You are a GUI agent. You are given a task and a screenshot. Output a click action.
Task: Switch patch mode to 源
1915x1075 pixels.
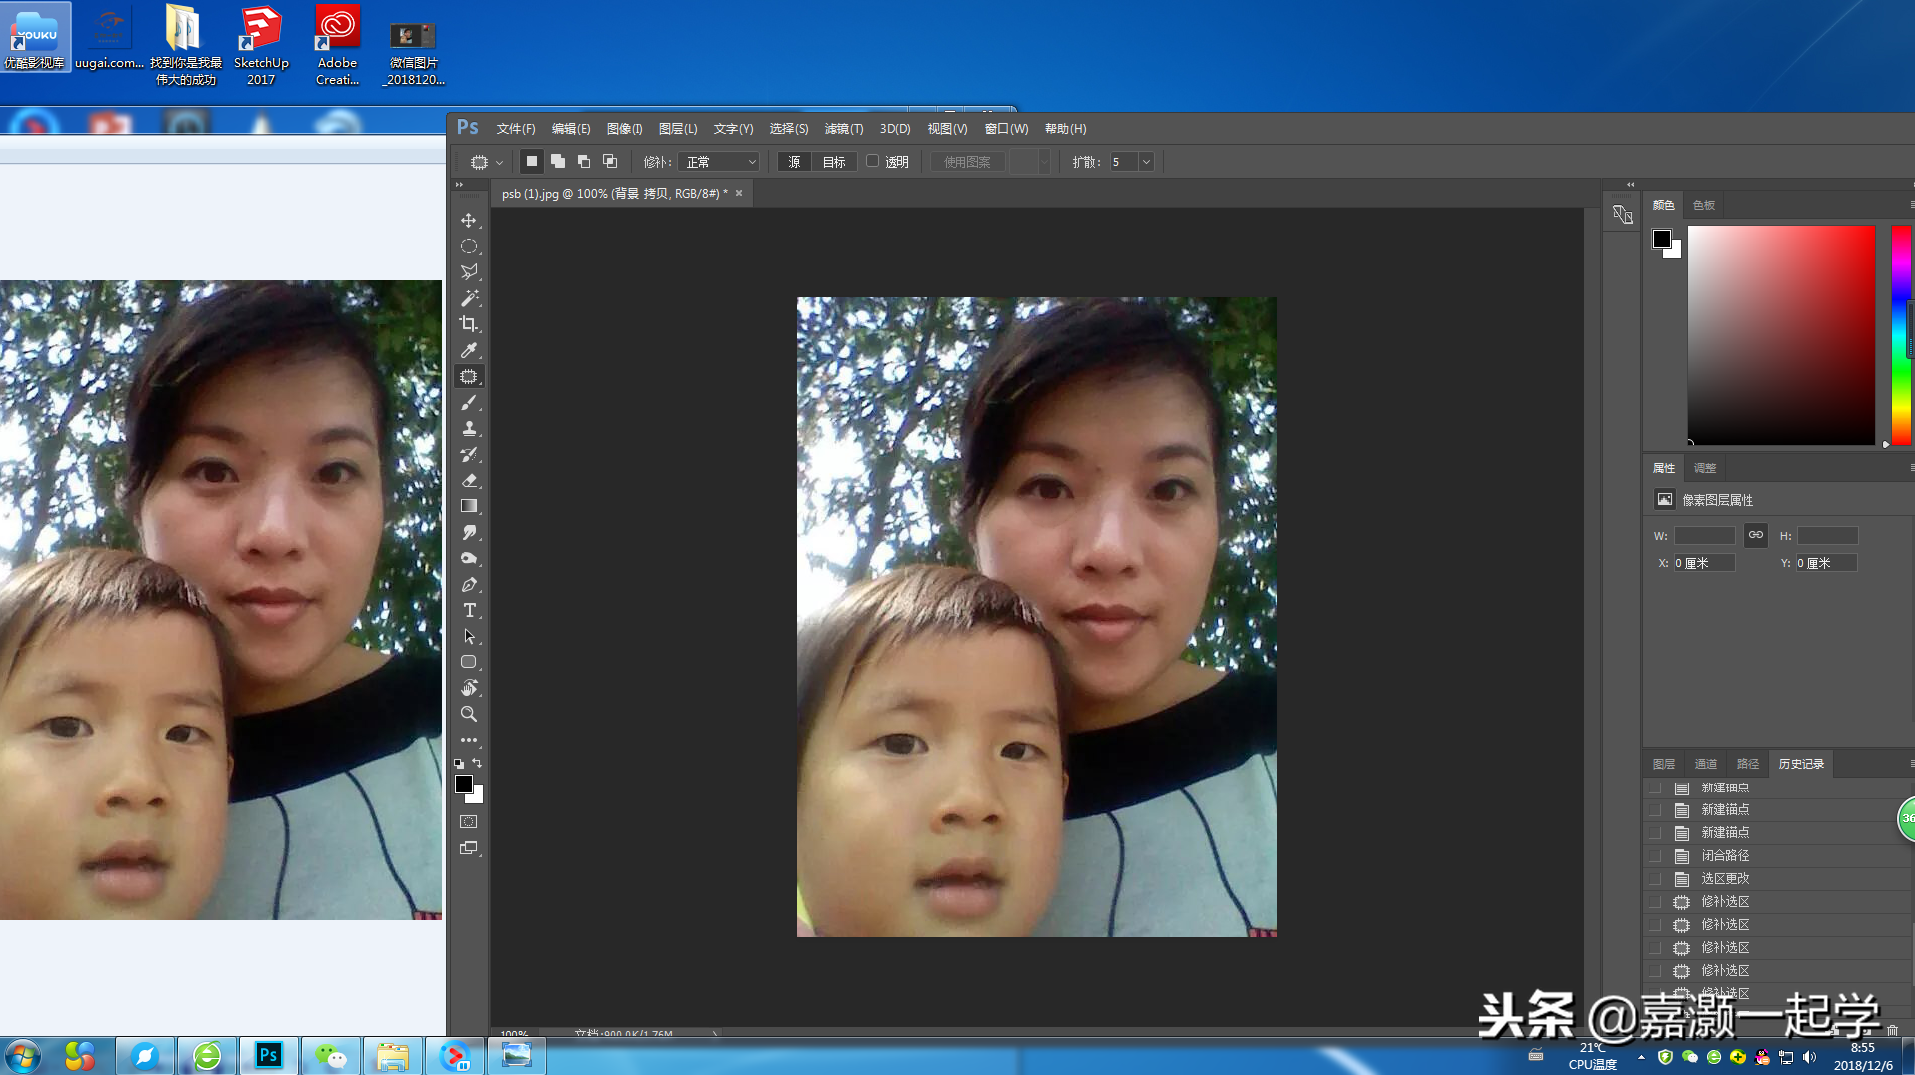click(794, 162)
